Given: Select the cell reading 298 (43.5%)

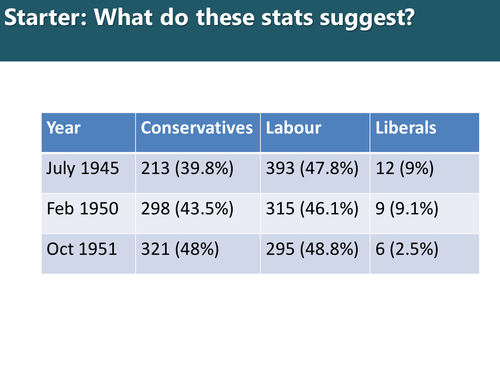Looking at the screenshot, I should pyautogui.click(x=198, y=213).
